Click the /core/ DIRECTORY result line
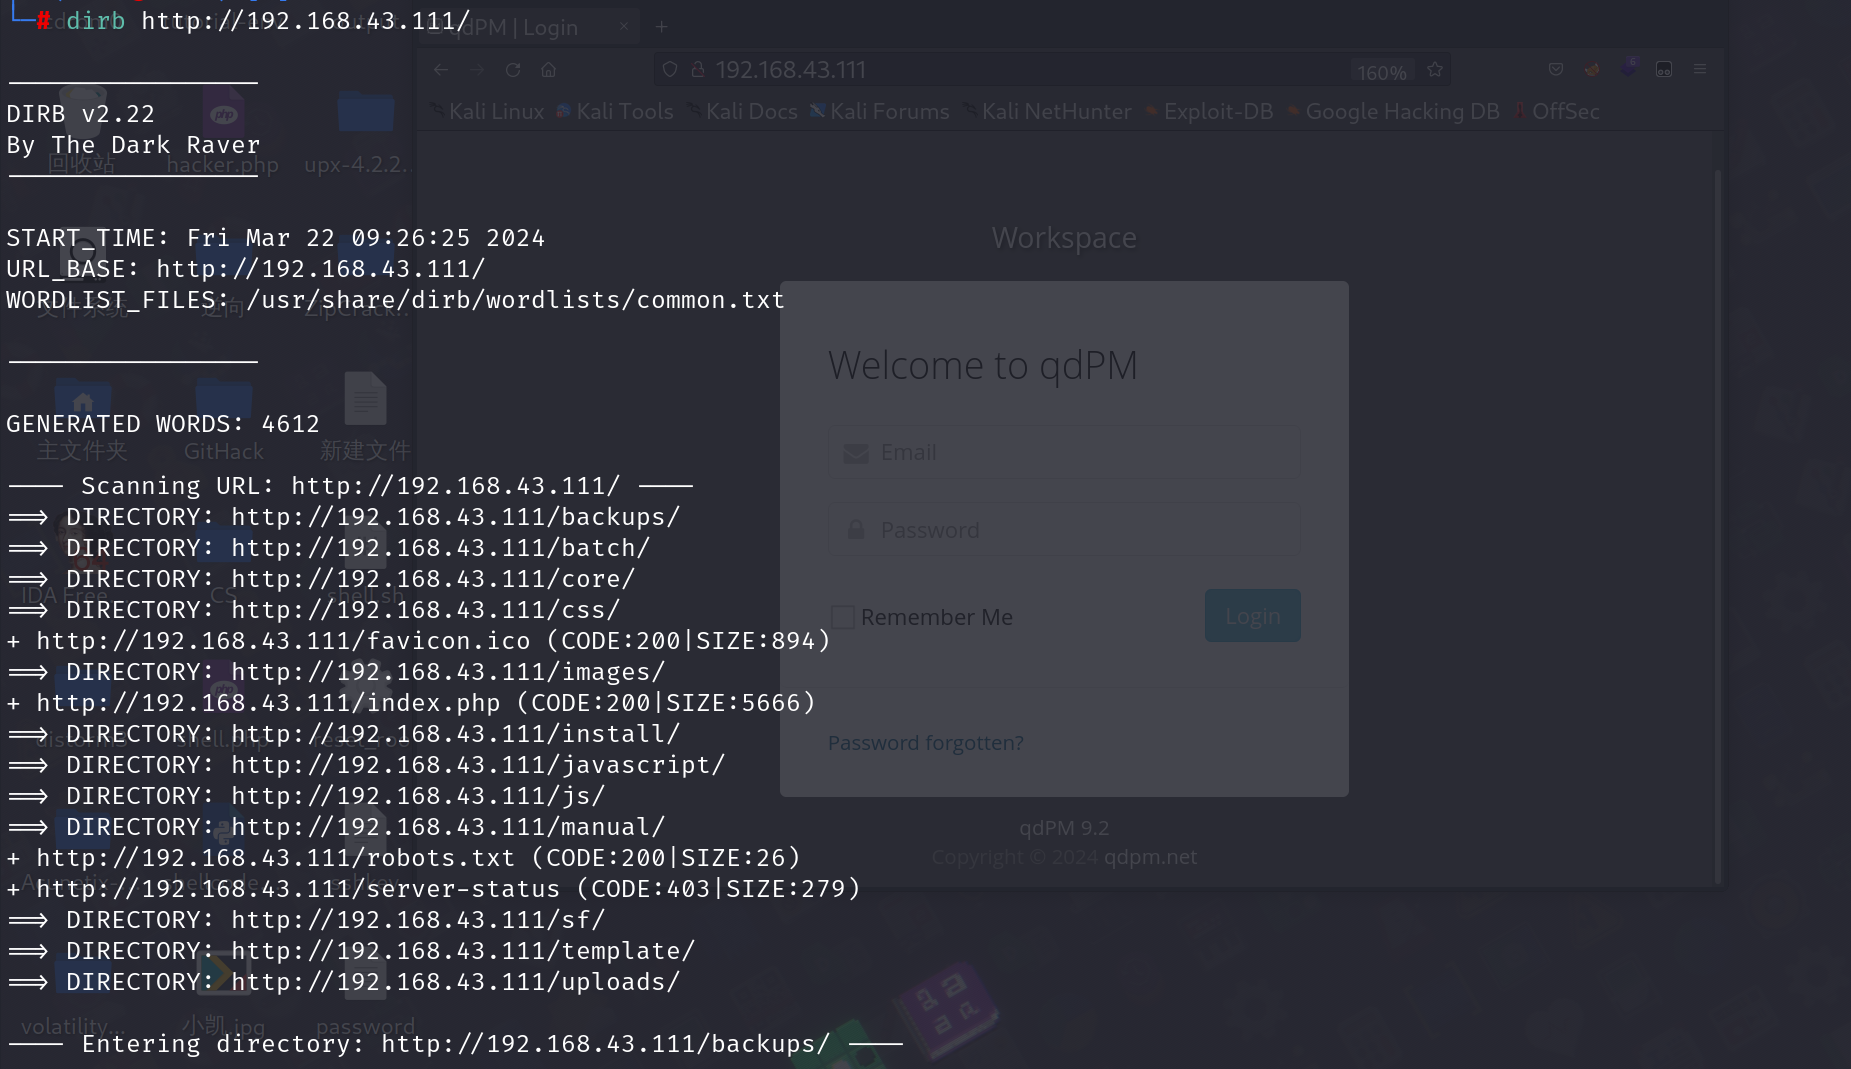Screen dimensions: 1851x1069 click(322, 579)
